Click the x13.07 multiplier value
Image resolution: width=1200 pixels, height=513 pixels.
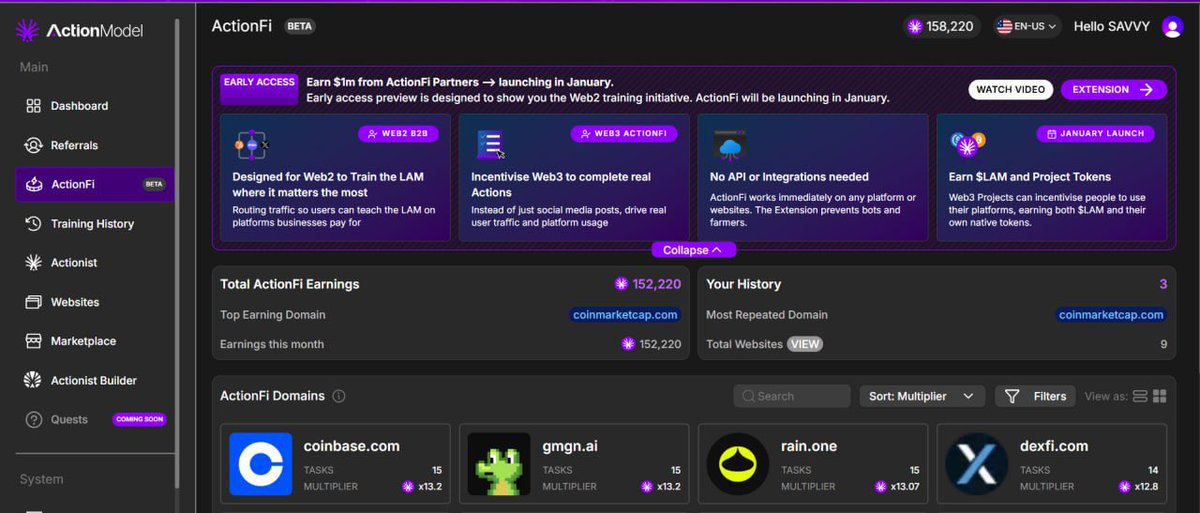pyautogui.click(x=905, y=487)
